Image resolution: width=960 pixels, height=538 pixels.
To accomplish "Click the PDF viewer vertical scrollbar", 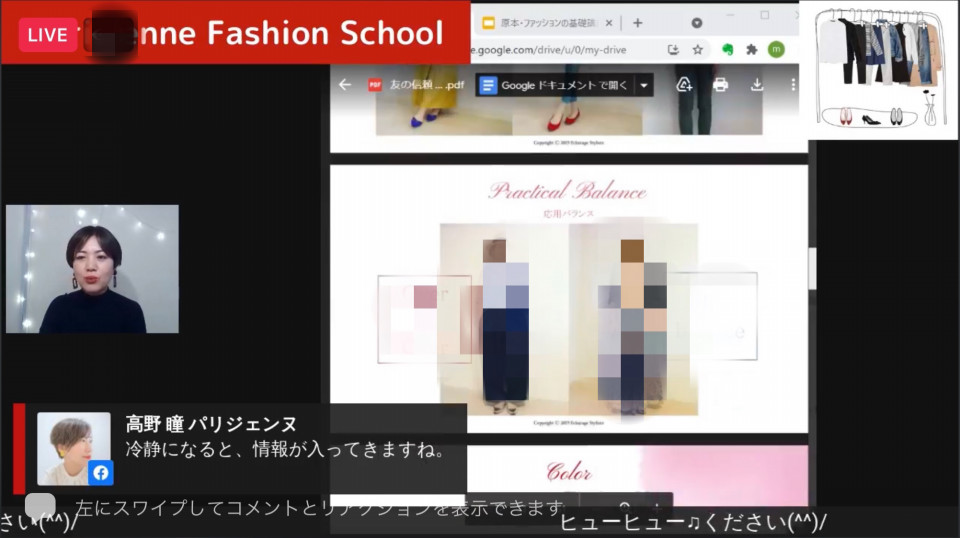I will (x=812, y=267).
